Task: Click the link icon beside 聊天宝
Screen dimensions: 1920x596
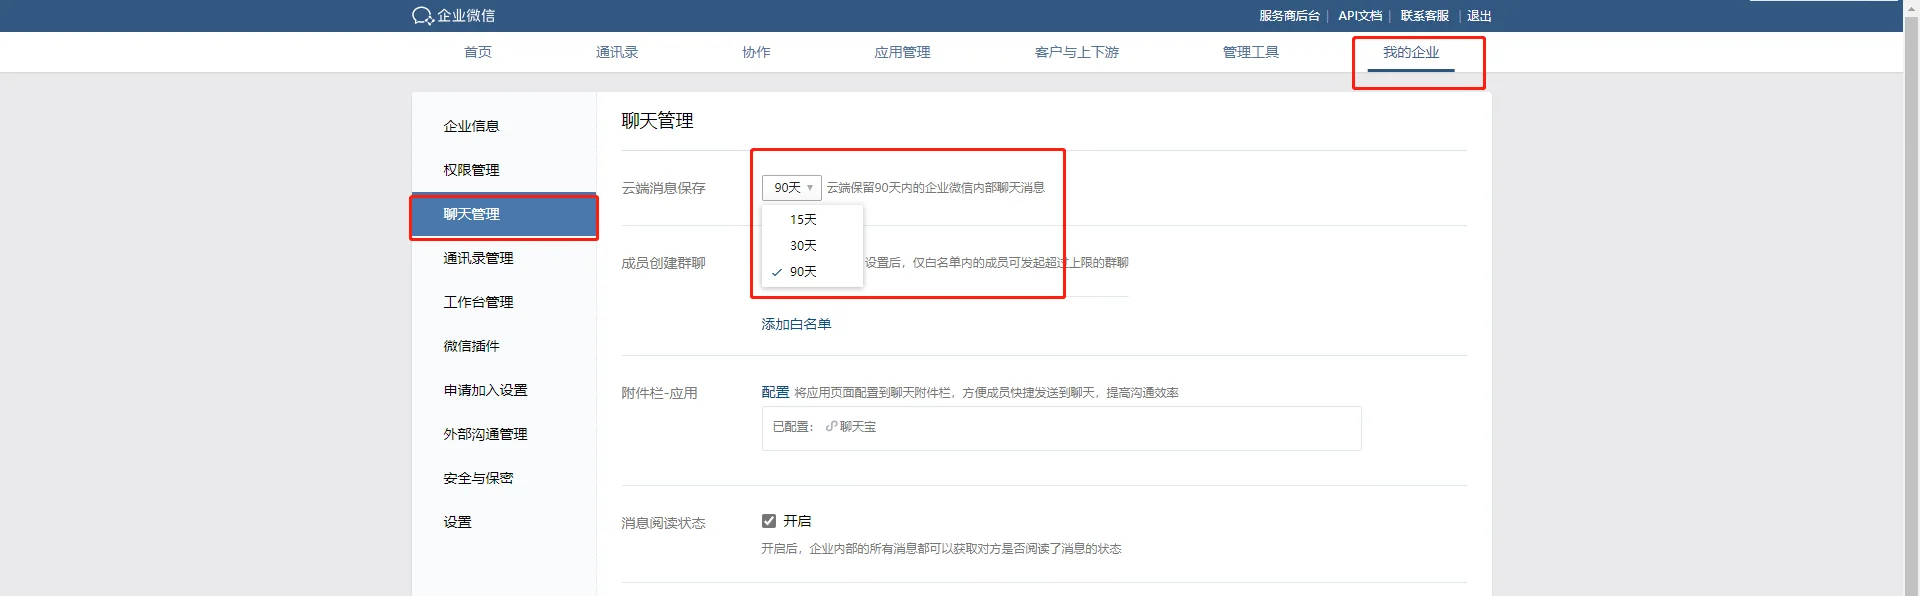Action: 831,427
